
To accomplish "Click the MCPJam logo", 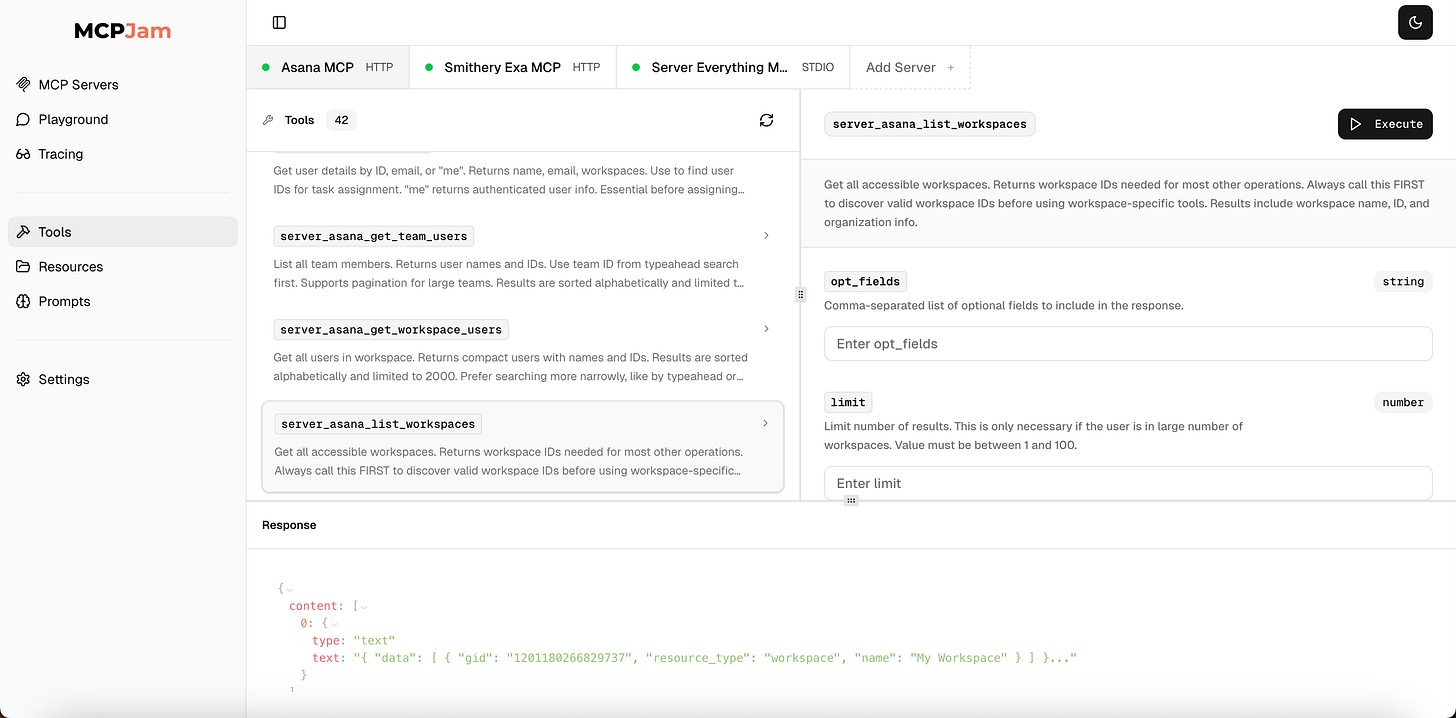I will coord(123,31).
